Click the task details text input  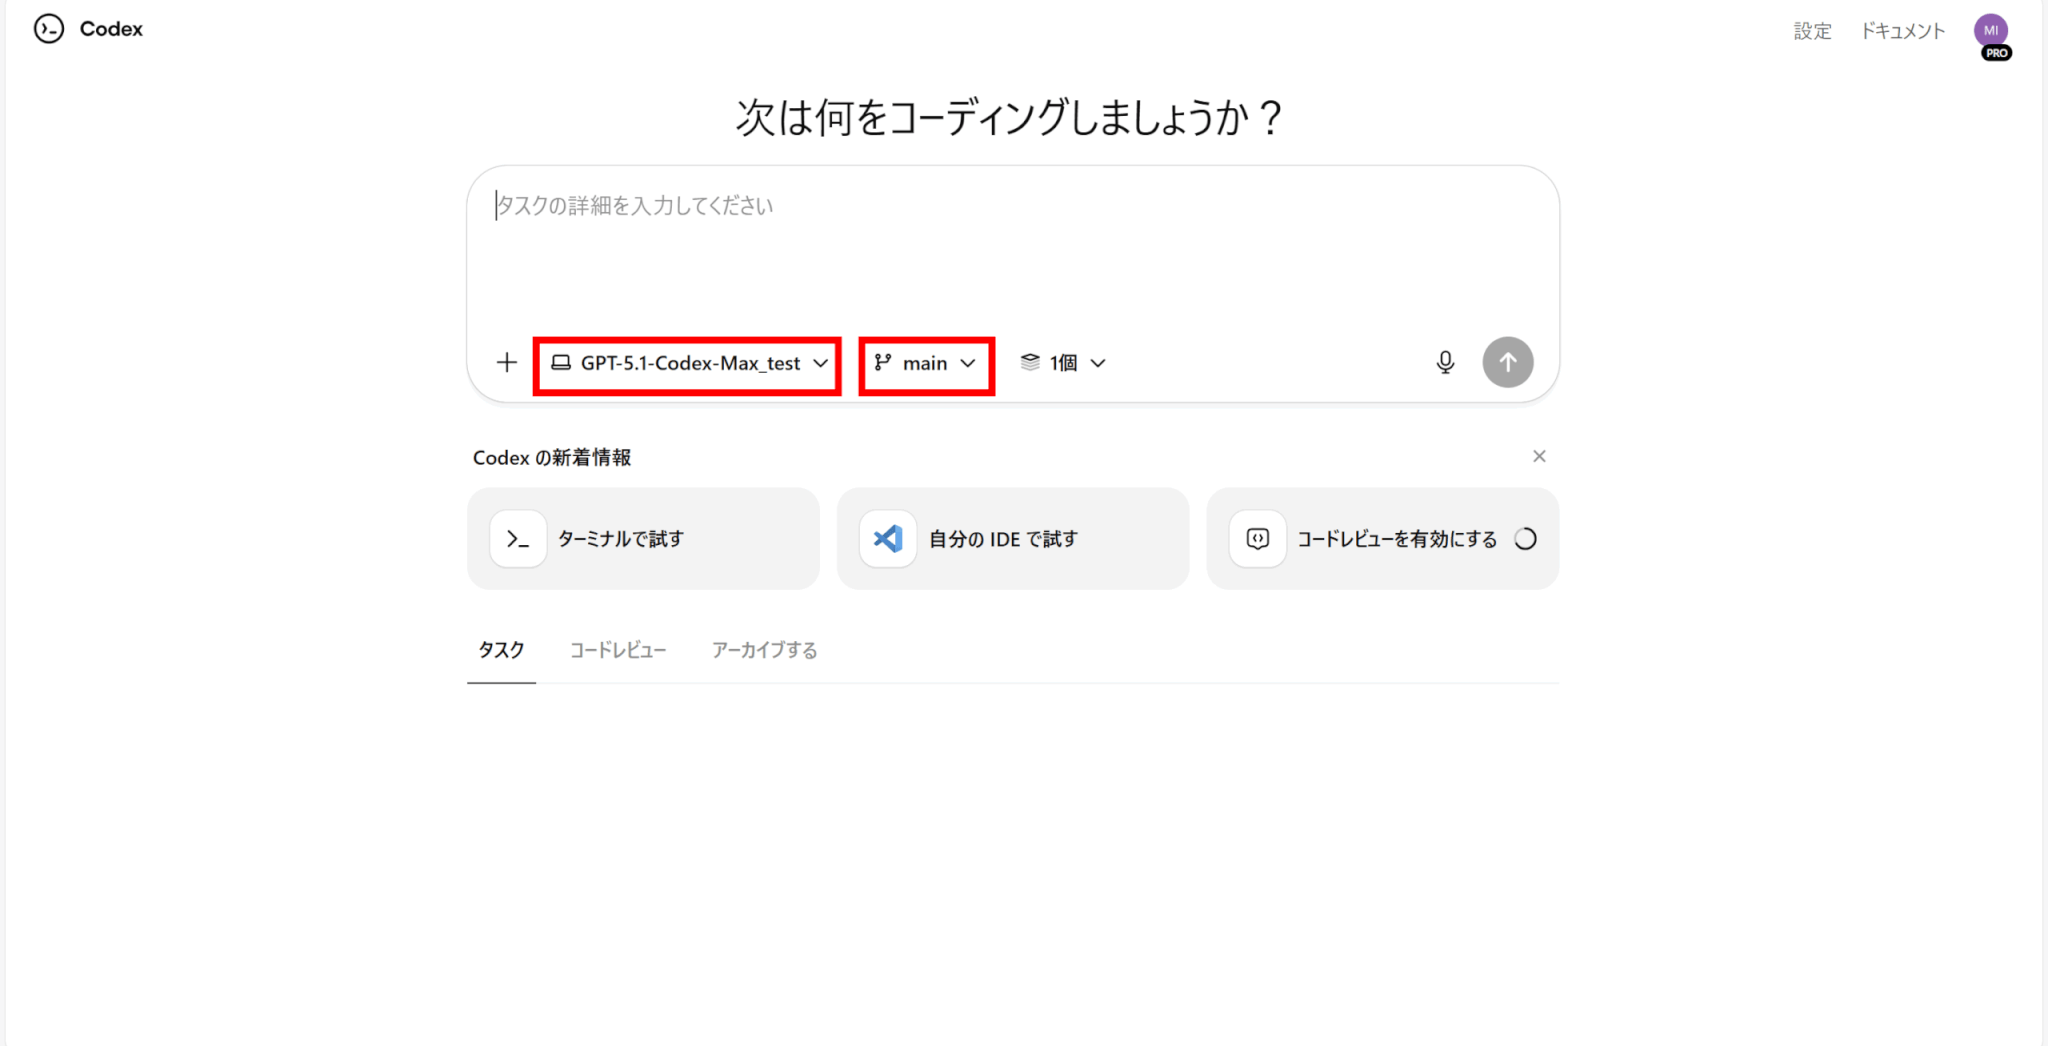click(1010, 250)
